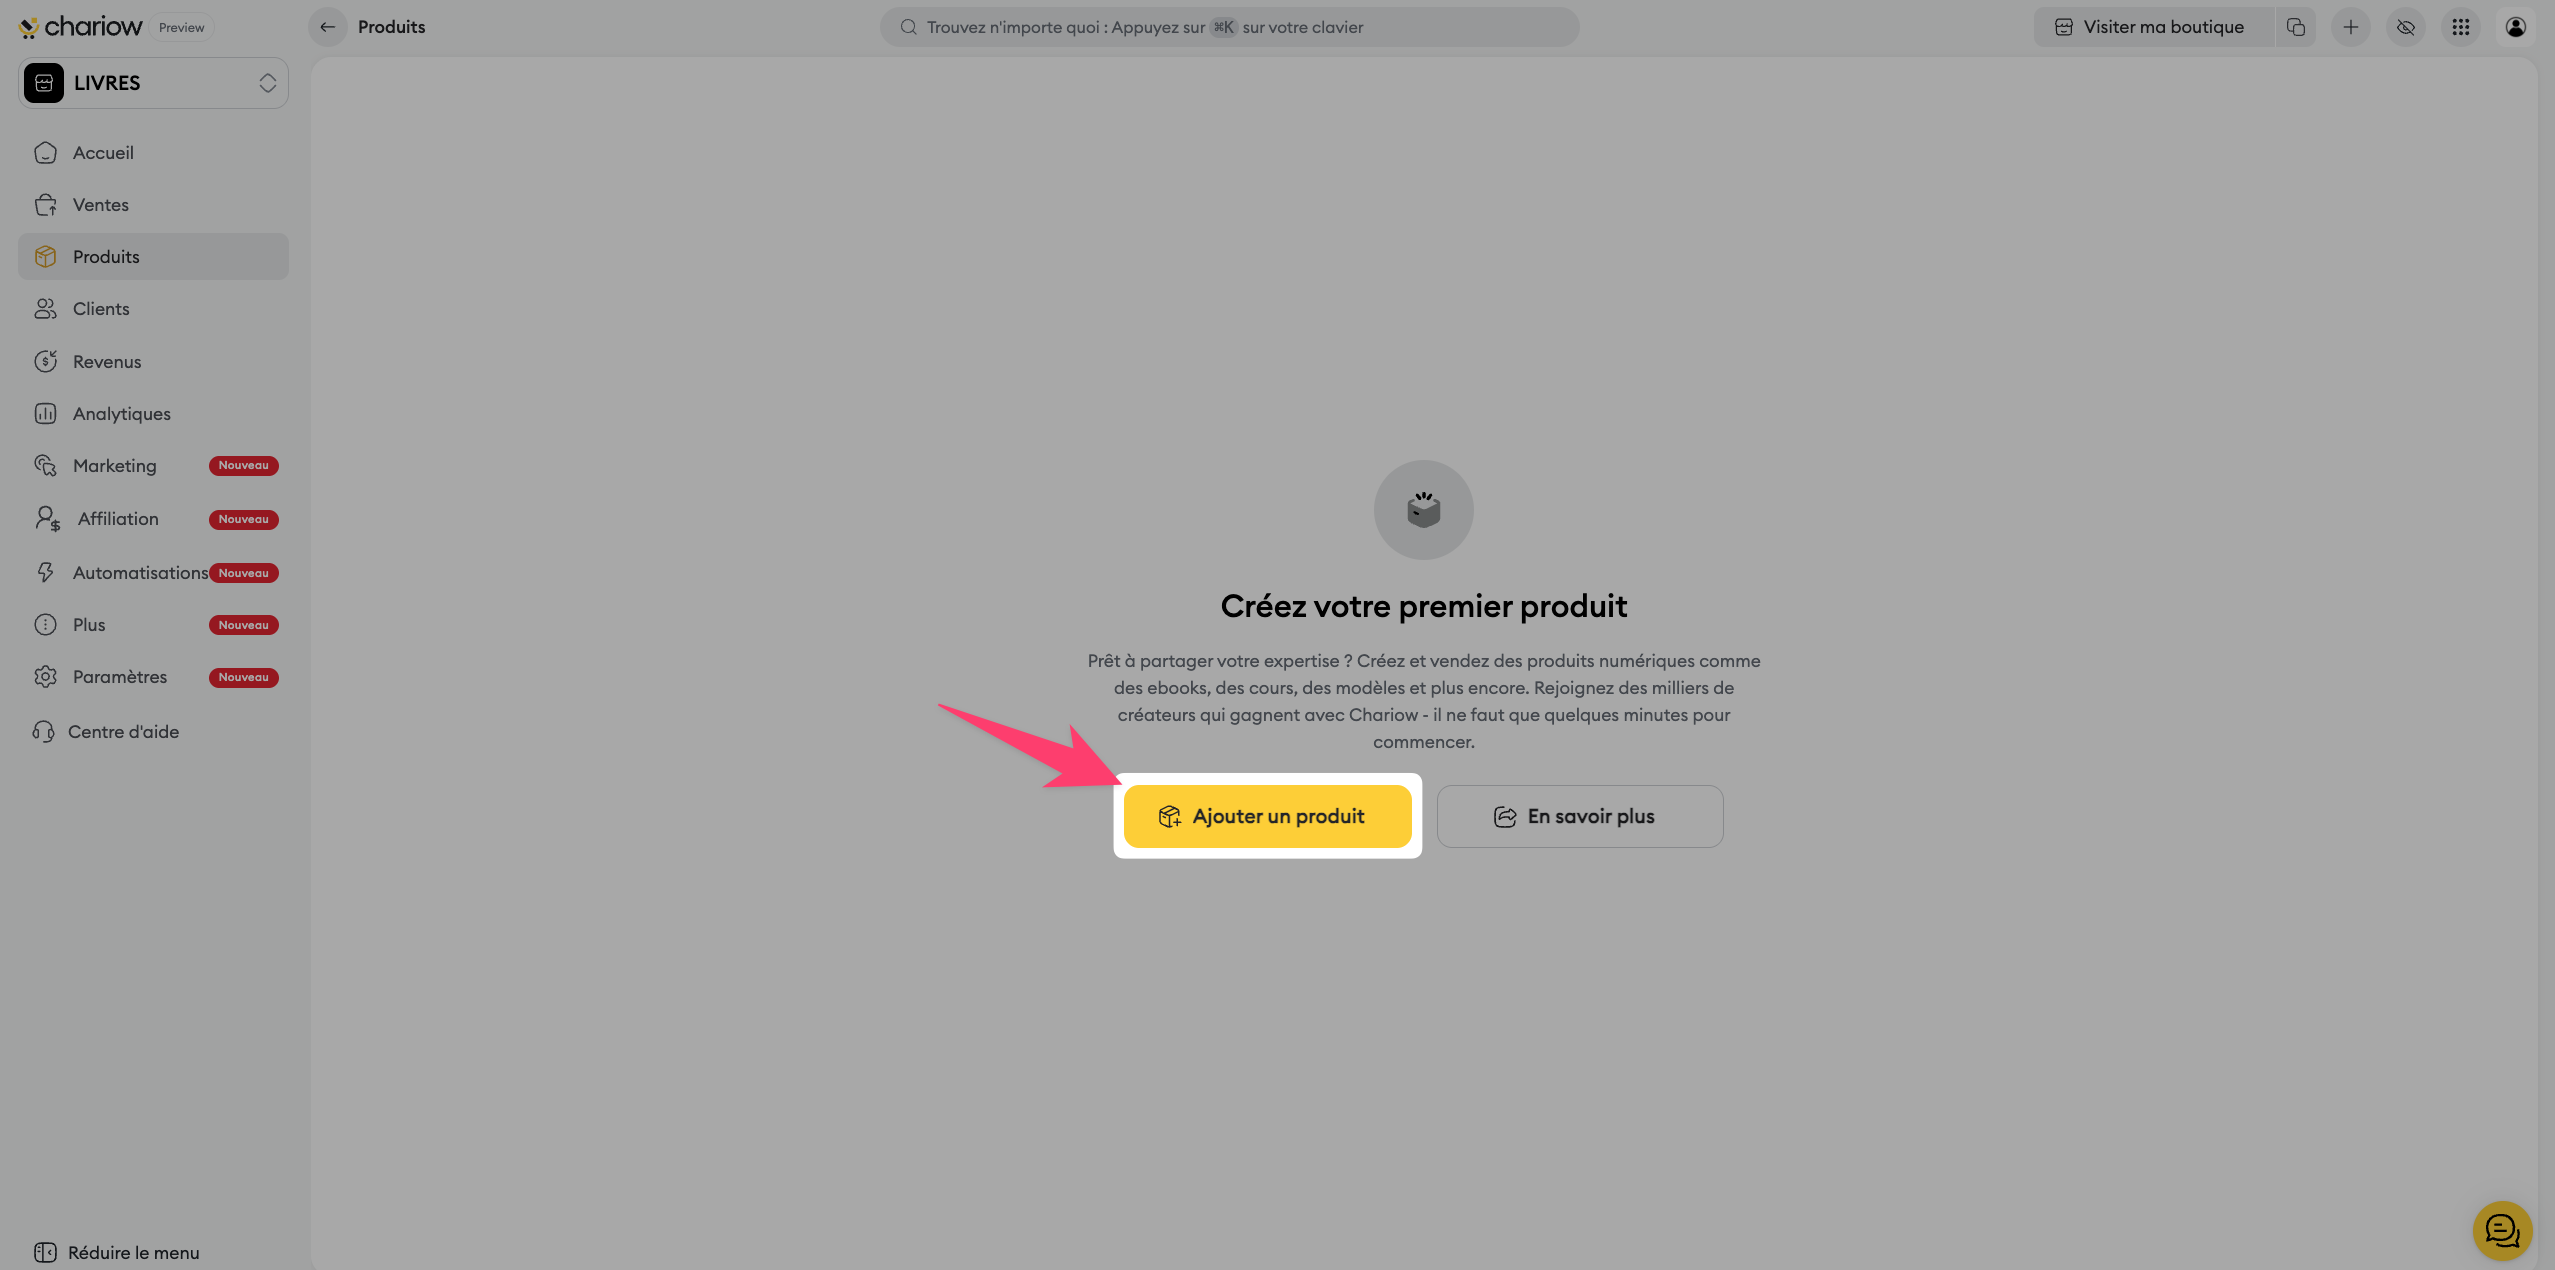Viewport: 2555px width, 1270px height.
Task: Click En savoir plus button
Action: pyautogui.click(x=1580, y=816)
